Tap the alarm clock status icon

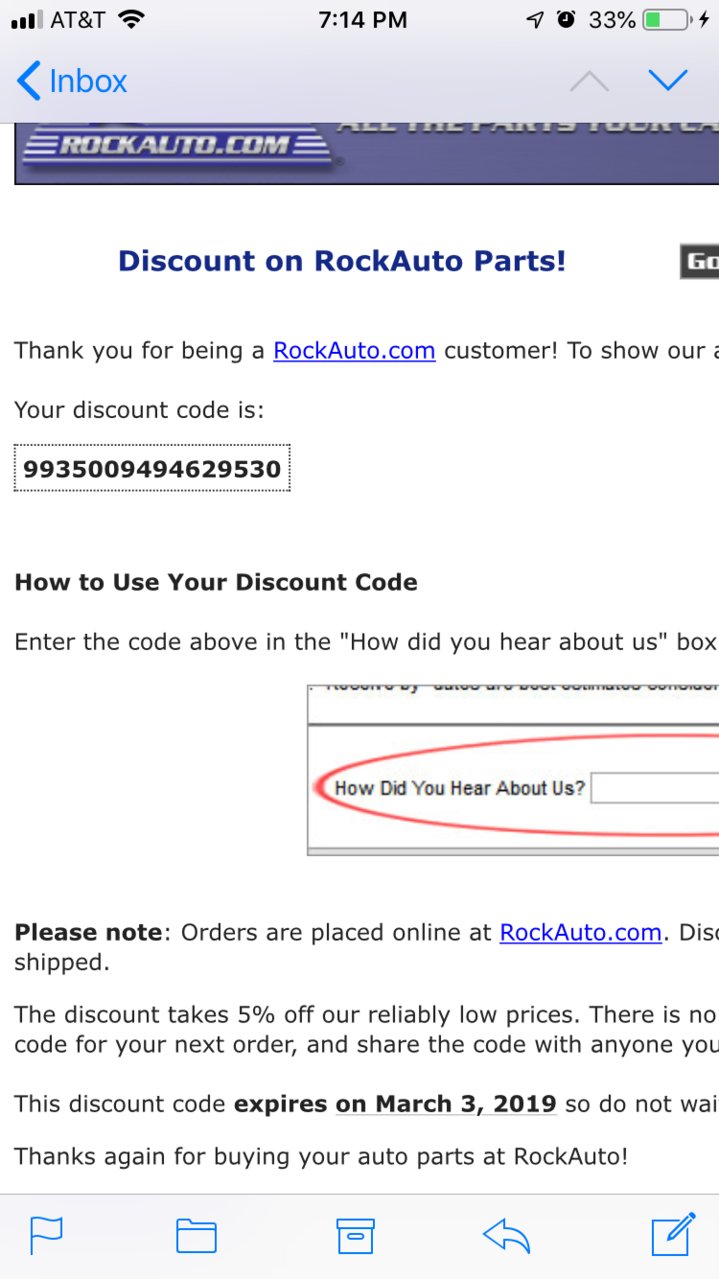pyautogui.click(x=566, y=19)
